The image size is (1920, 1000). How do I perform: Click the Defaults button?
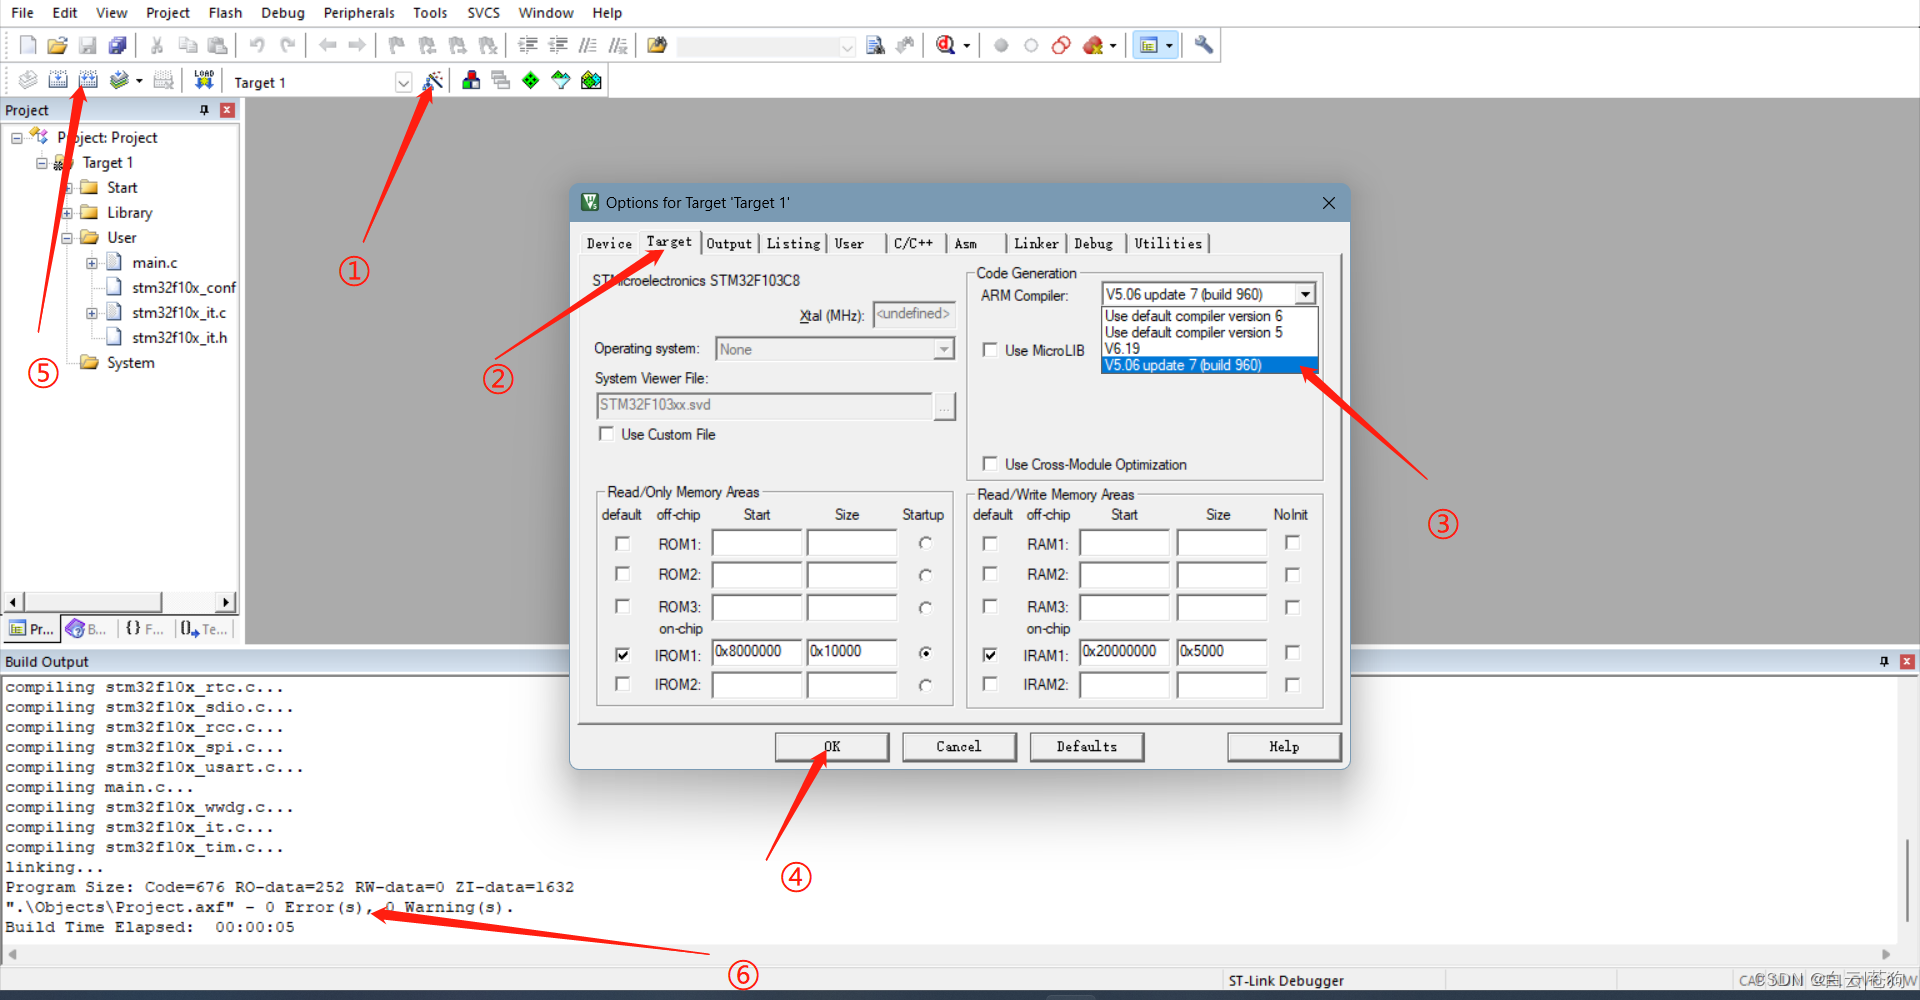click(1087, 747)
